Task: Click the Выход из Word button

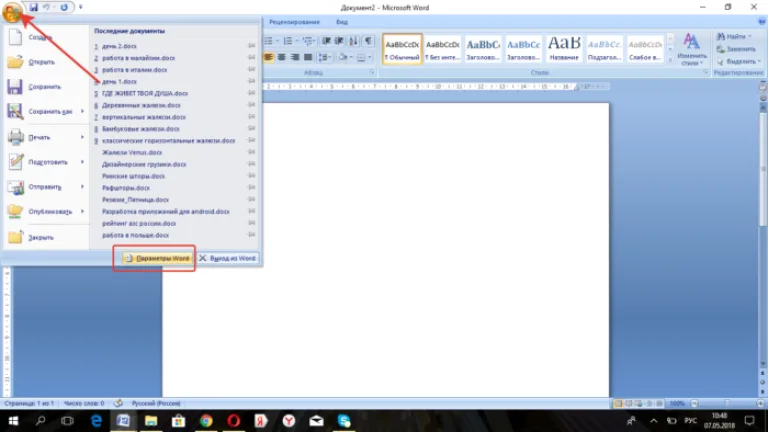Action: coord(228,258)
